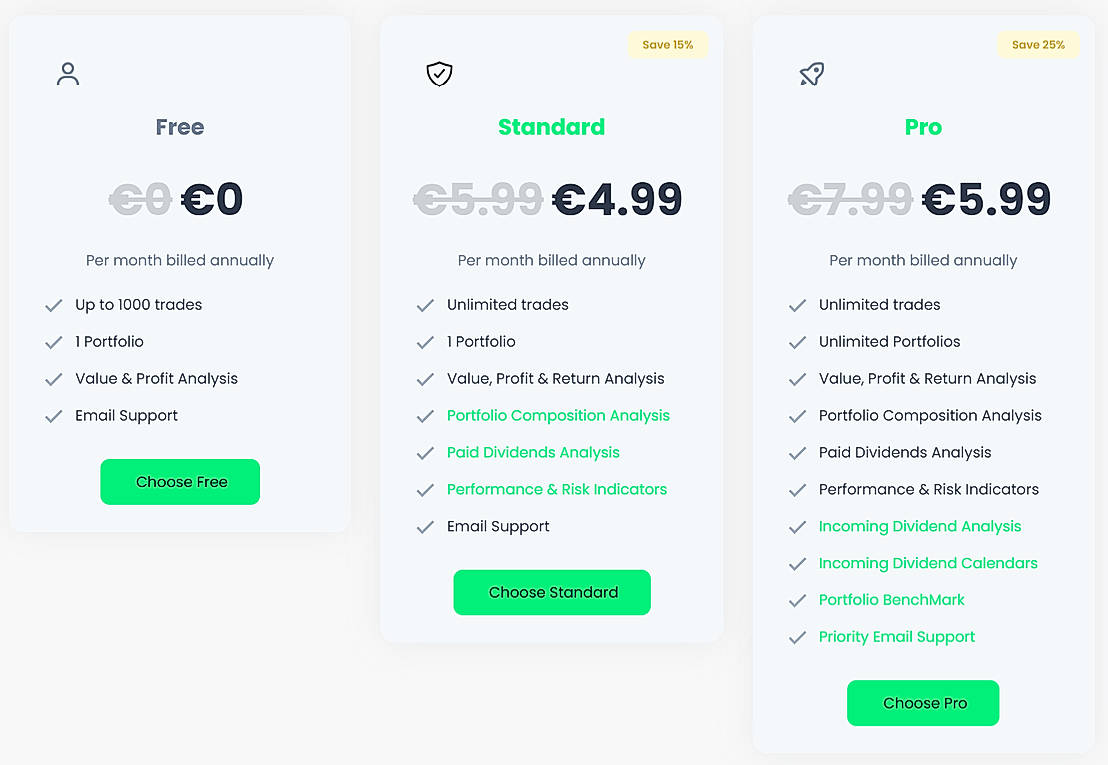Click Incoming Dividend Calendars feature text
The width and height of the screenshot is (1108, 765).
tap(928, 563)
